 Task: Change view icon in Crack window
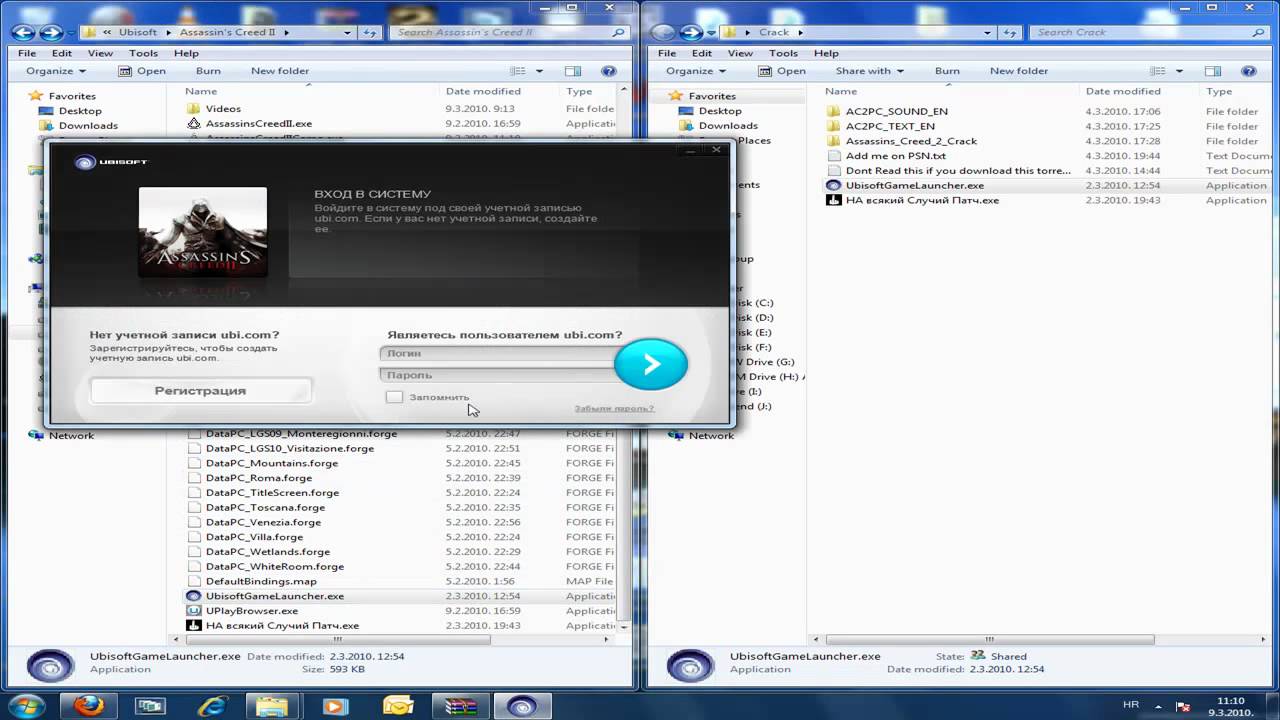pyautogui.click(x=1159, y=71)
